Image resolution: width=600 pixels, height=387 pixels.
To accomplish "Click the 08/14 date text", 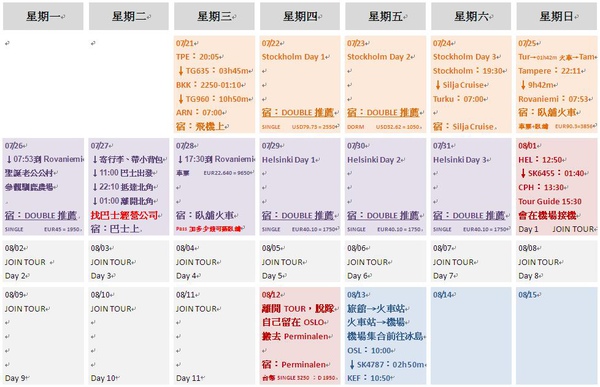I will click(x=442, y=295).
